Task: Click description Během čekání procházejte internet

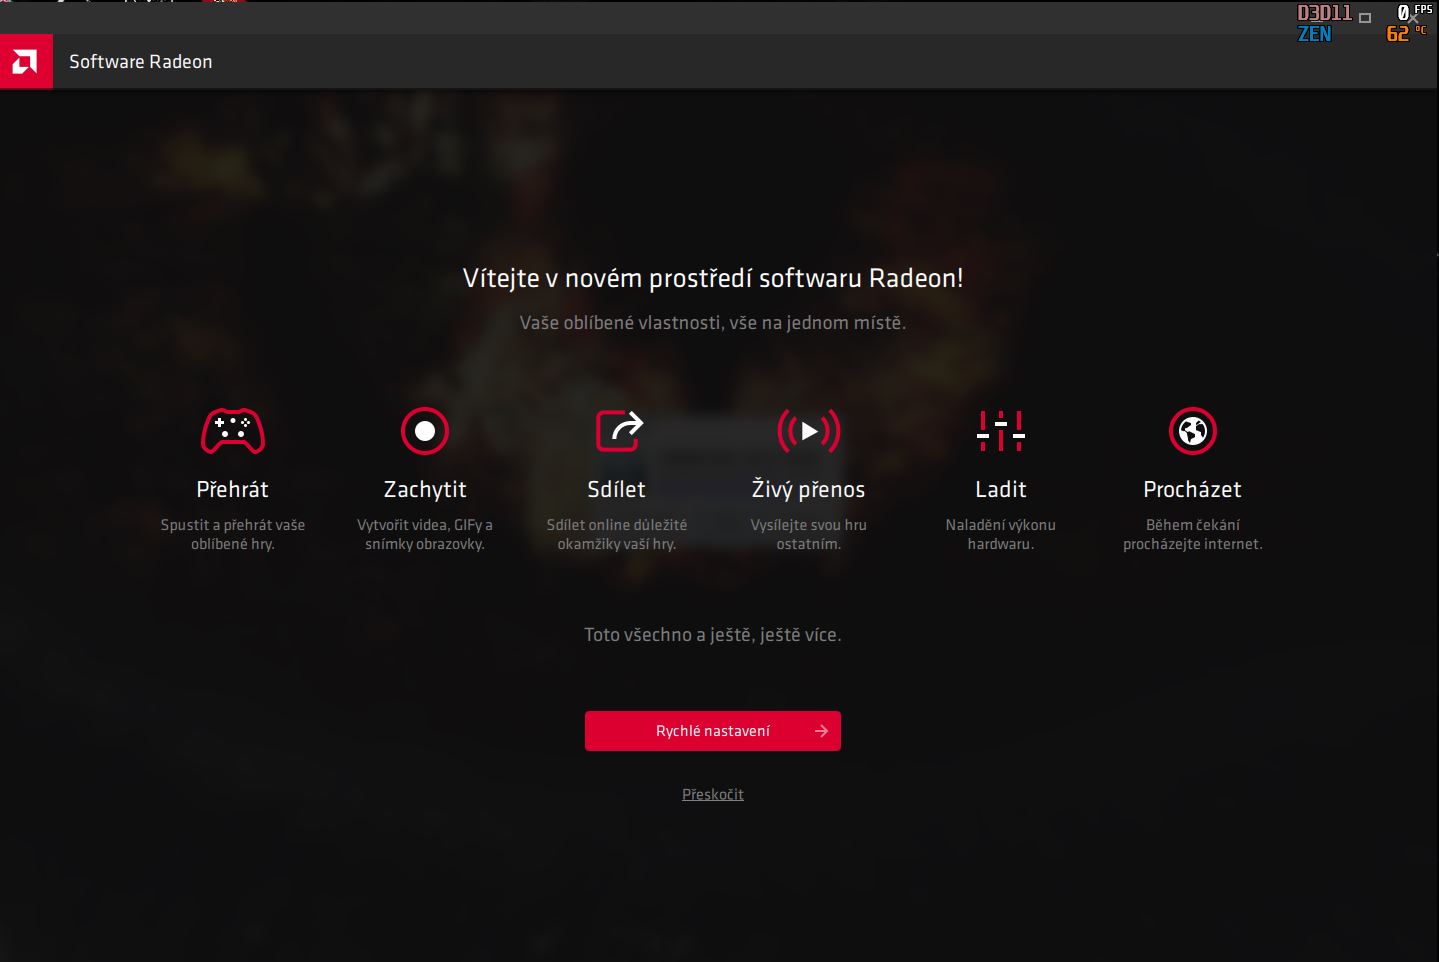Action: click(x=1193, y=534)
